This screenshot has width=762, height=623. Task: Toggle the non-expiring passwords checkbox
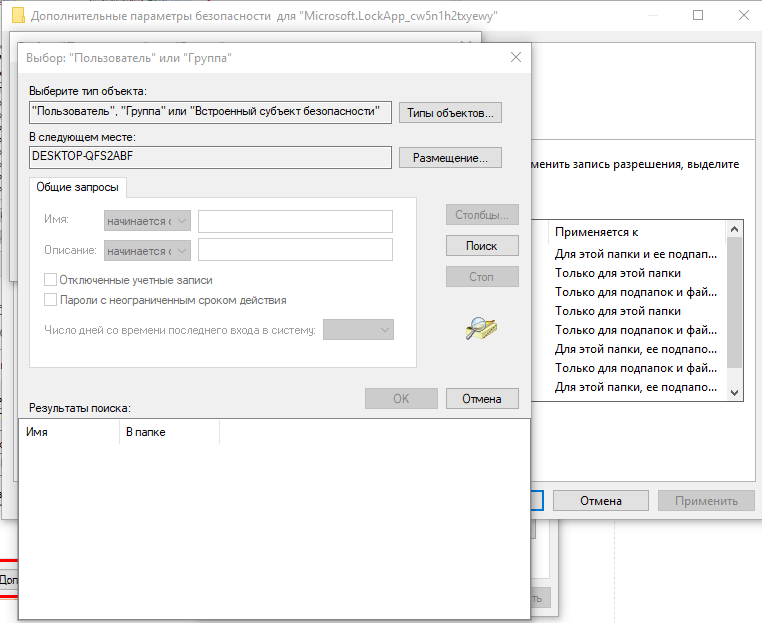[51, 299]
